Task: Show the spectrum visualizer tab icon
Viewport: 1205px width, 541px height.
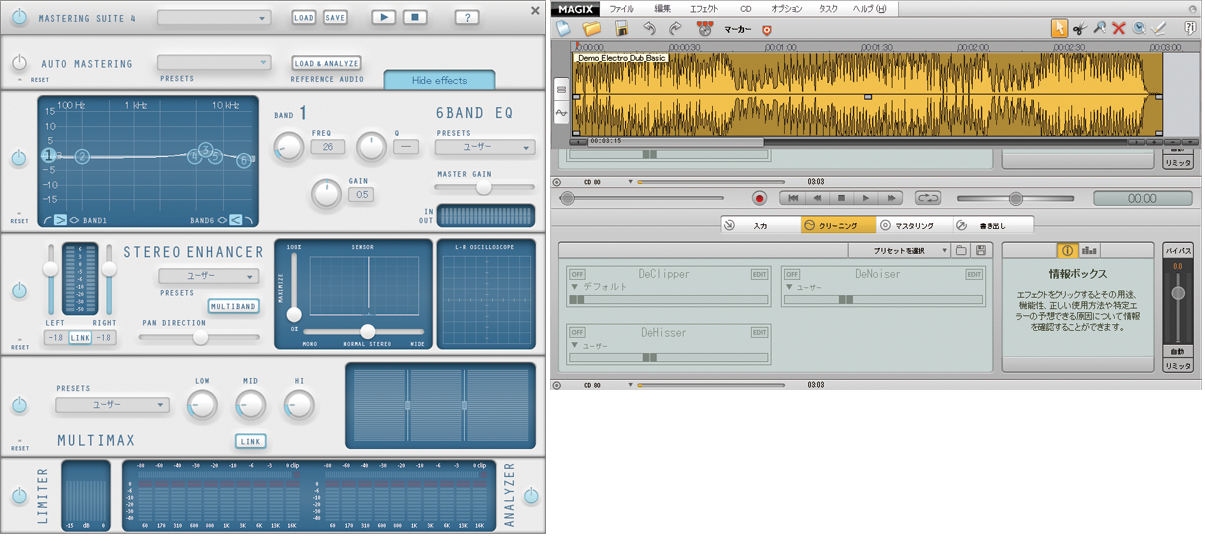Action: [x=1089, y=250]
